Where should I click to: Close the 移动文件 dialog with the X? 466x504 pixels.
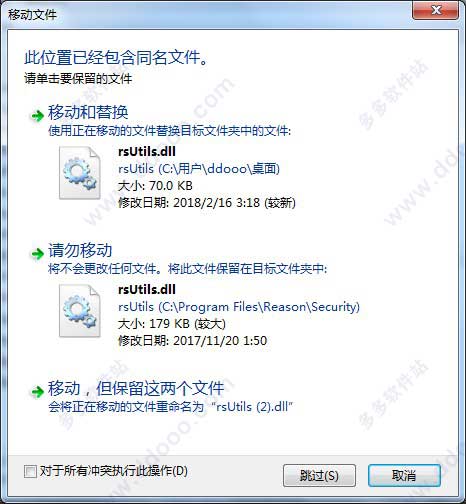click(x=435, y=10)
